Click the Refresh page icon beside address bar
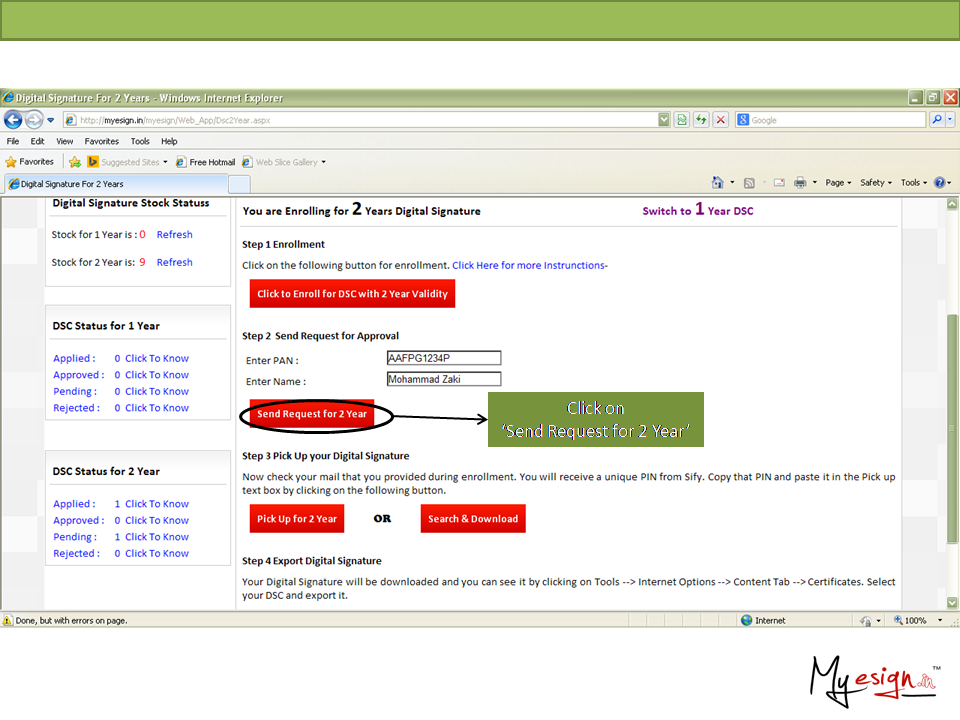This screenshot has width=960, height=720. click(702, 120)
